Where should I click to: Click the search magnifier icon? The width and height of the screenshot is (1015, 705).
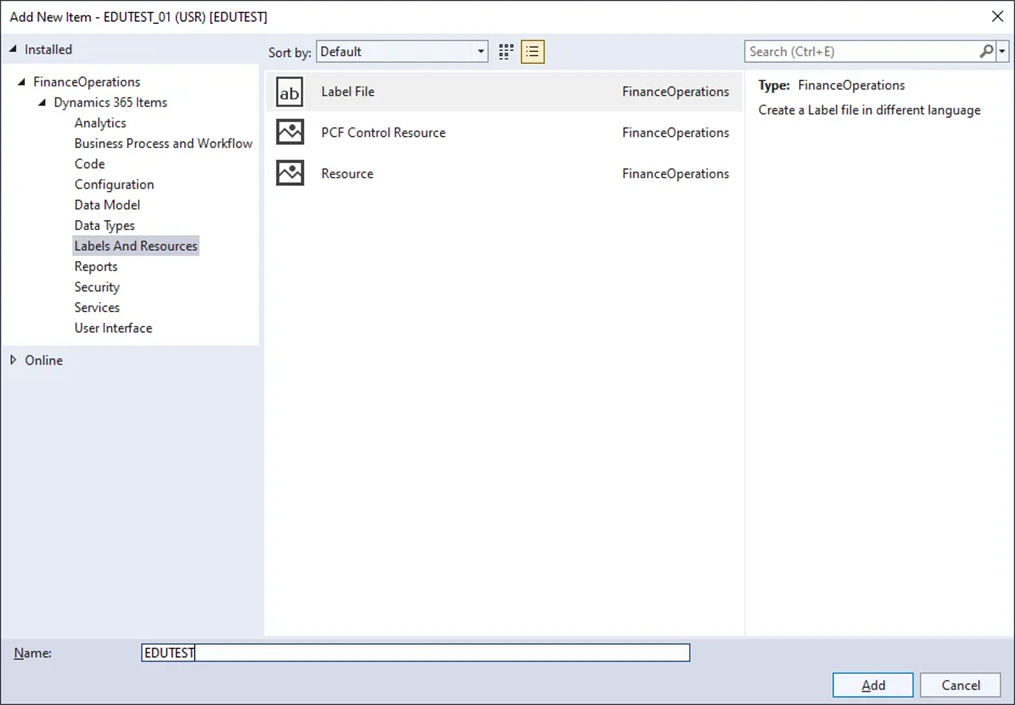[987, 51]
